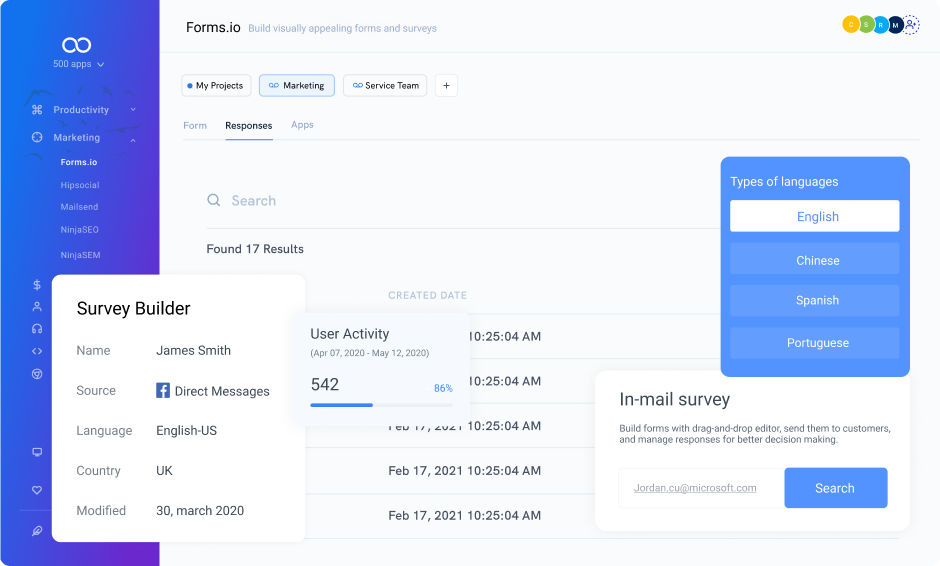
Task: Click the infinity logo in the sidebar
Action: (x=77, y=45)
